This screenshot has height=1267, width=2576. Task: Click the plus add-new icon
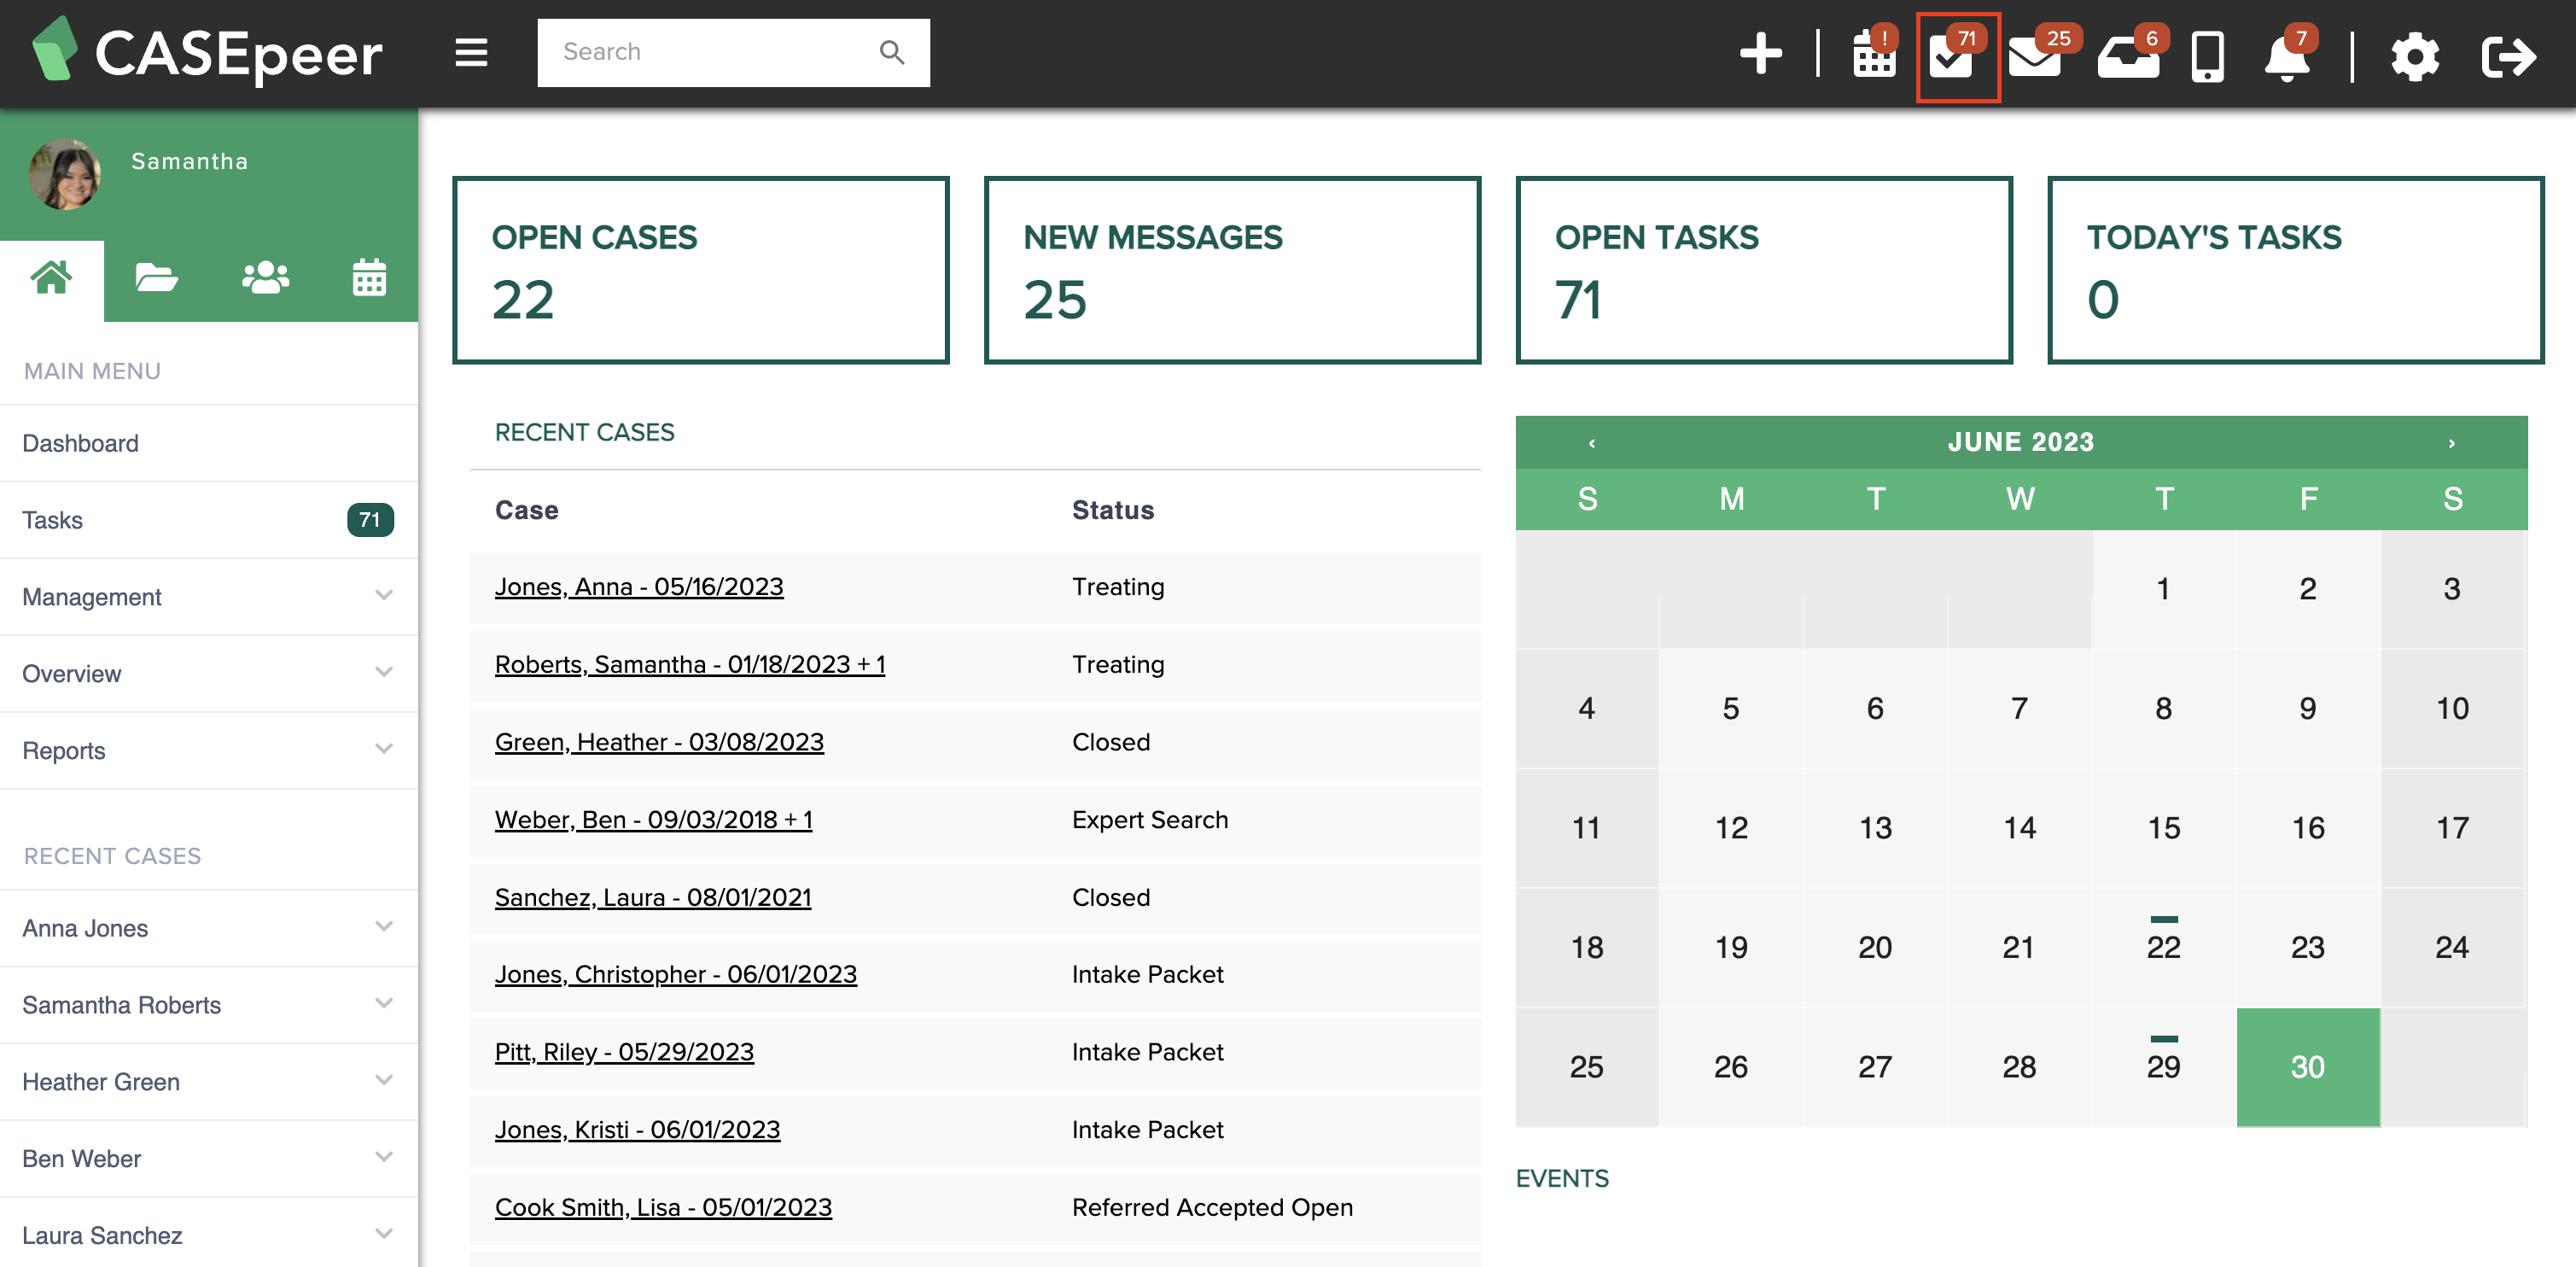point(1760,54)
